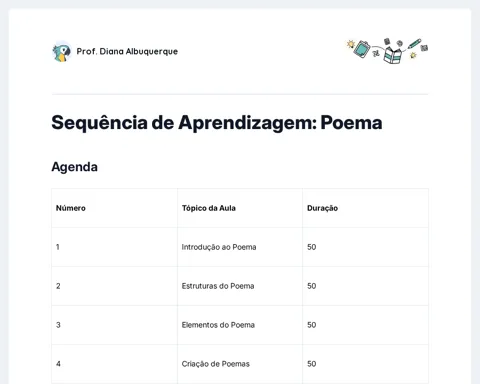Click the book illustration in header
The height and width of the screenshot is (384, 480).
pos(393,55)
